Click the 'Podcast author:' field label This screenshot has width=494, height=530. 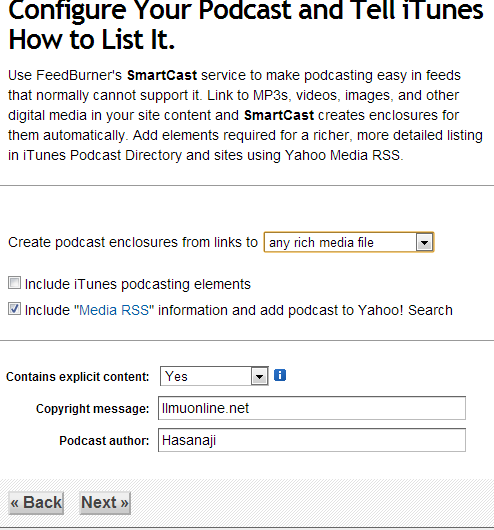[x=104, y=441]
